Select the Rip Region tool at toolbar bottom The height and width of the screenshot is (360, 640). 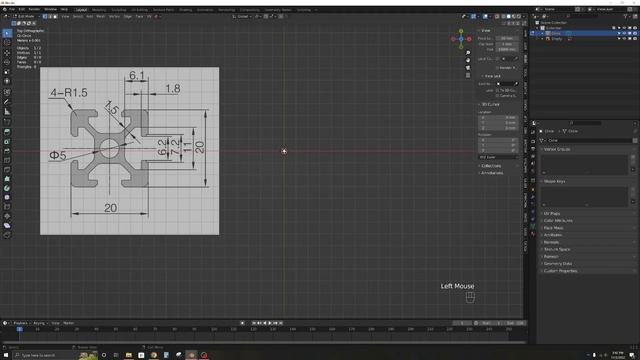click(7, 235)
